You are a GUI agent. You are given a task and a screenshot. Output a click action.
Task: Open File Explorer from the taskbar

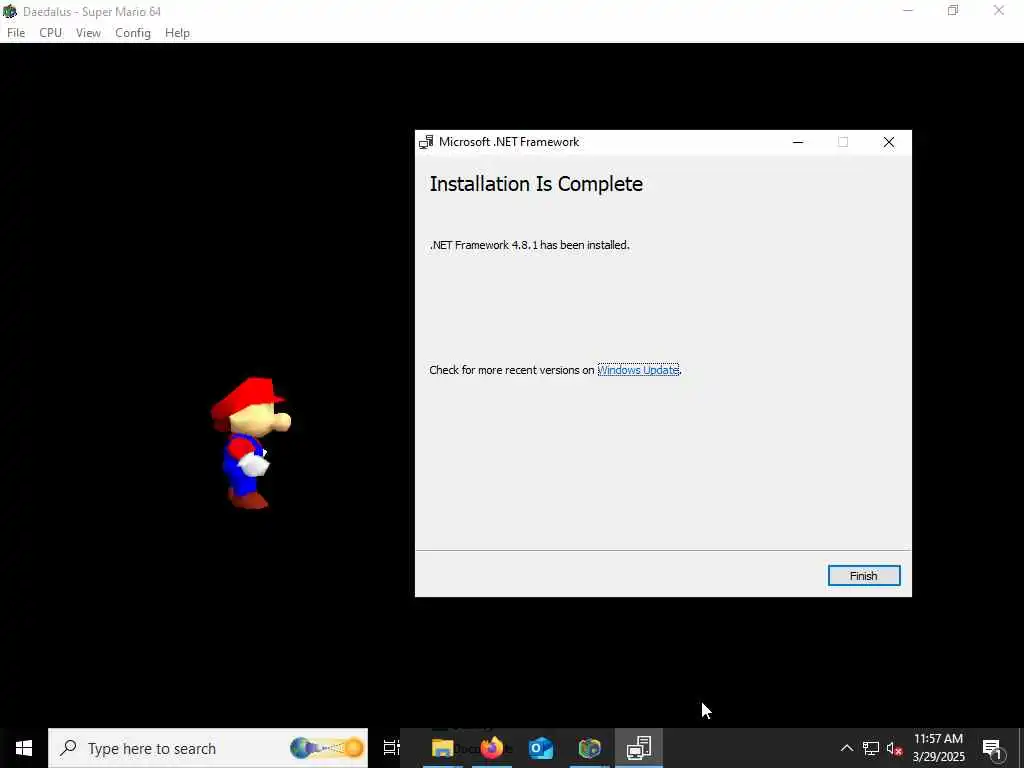click(x=442, y=748)
